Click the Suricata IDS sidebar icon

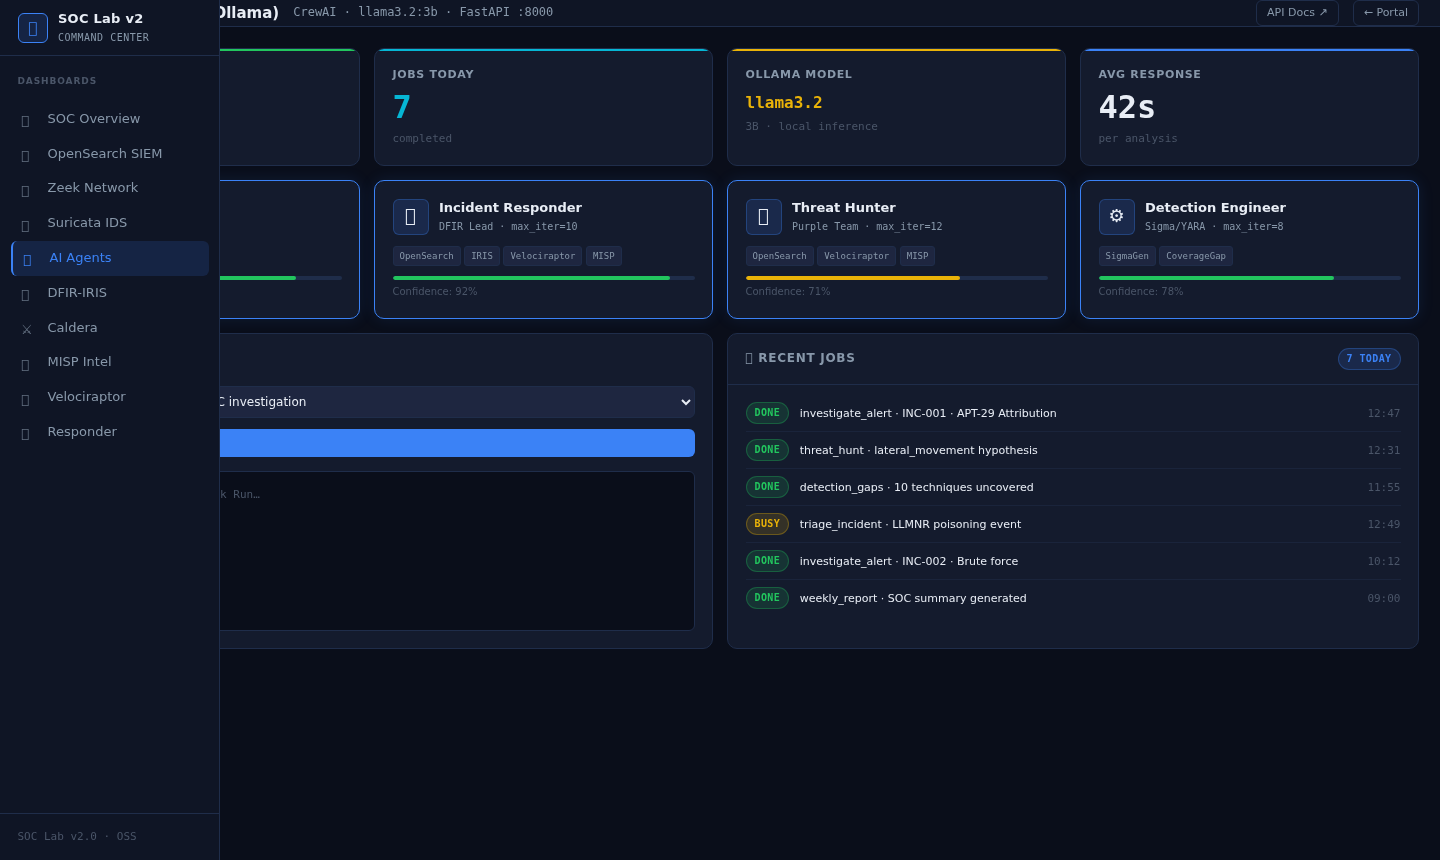[25, 222]
